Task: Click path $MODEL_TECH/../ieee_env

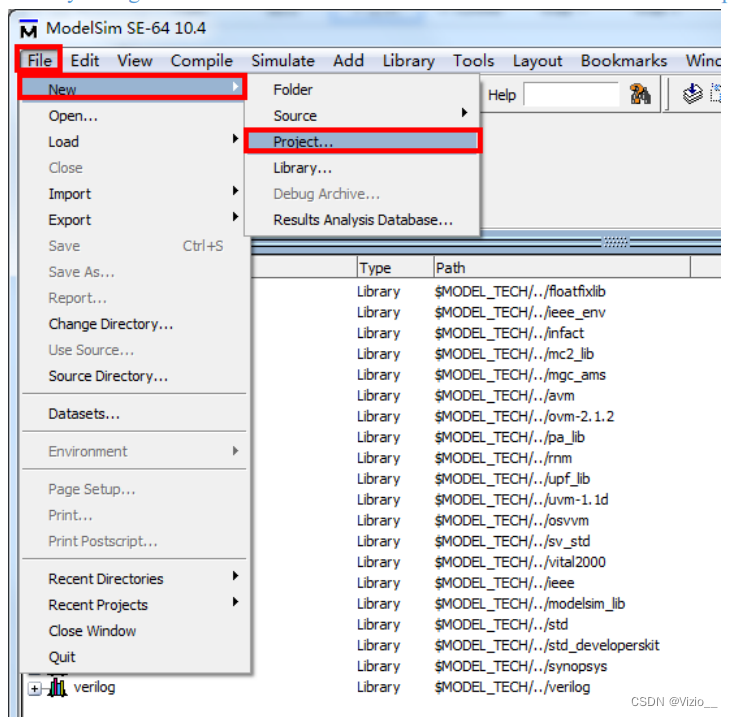Action: click(520, 312)
